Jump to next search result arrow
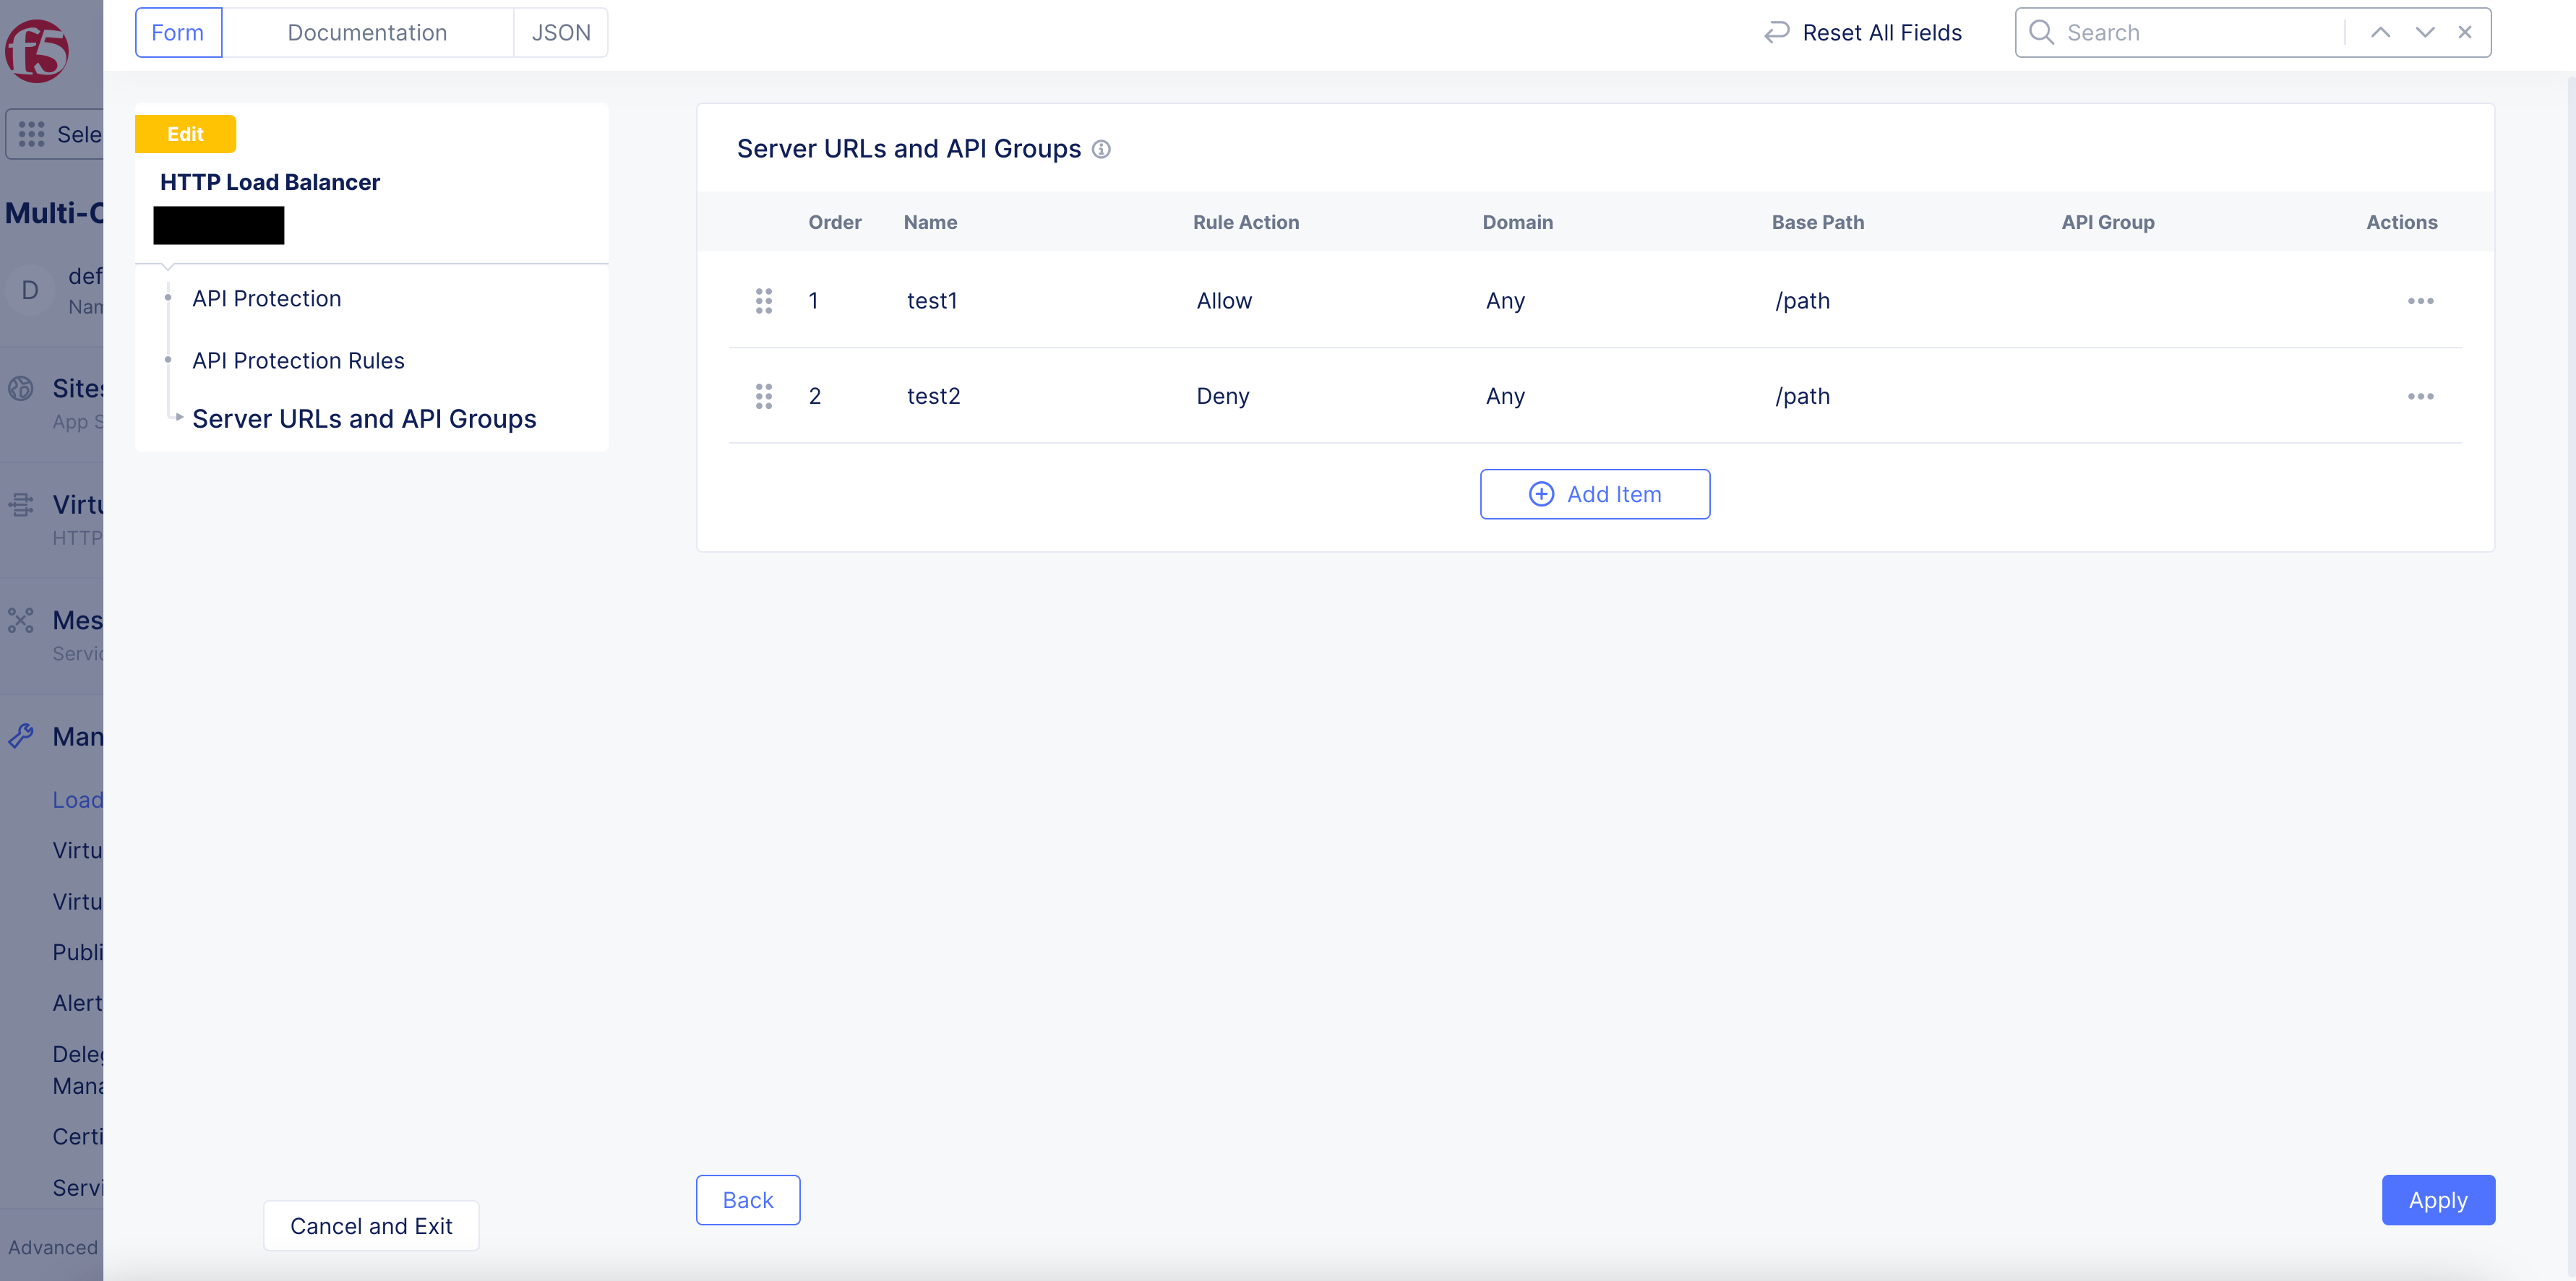 pyautogui.click(x=2424, y=33)
